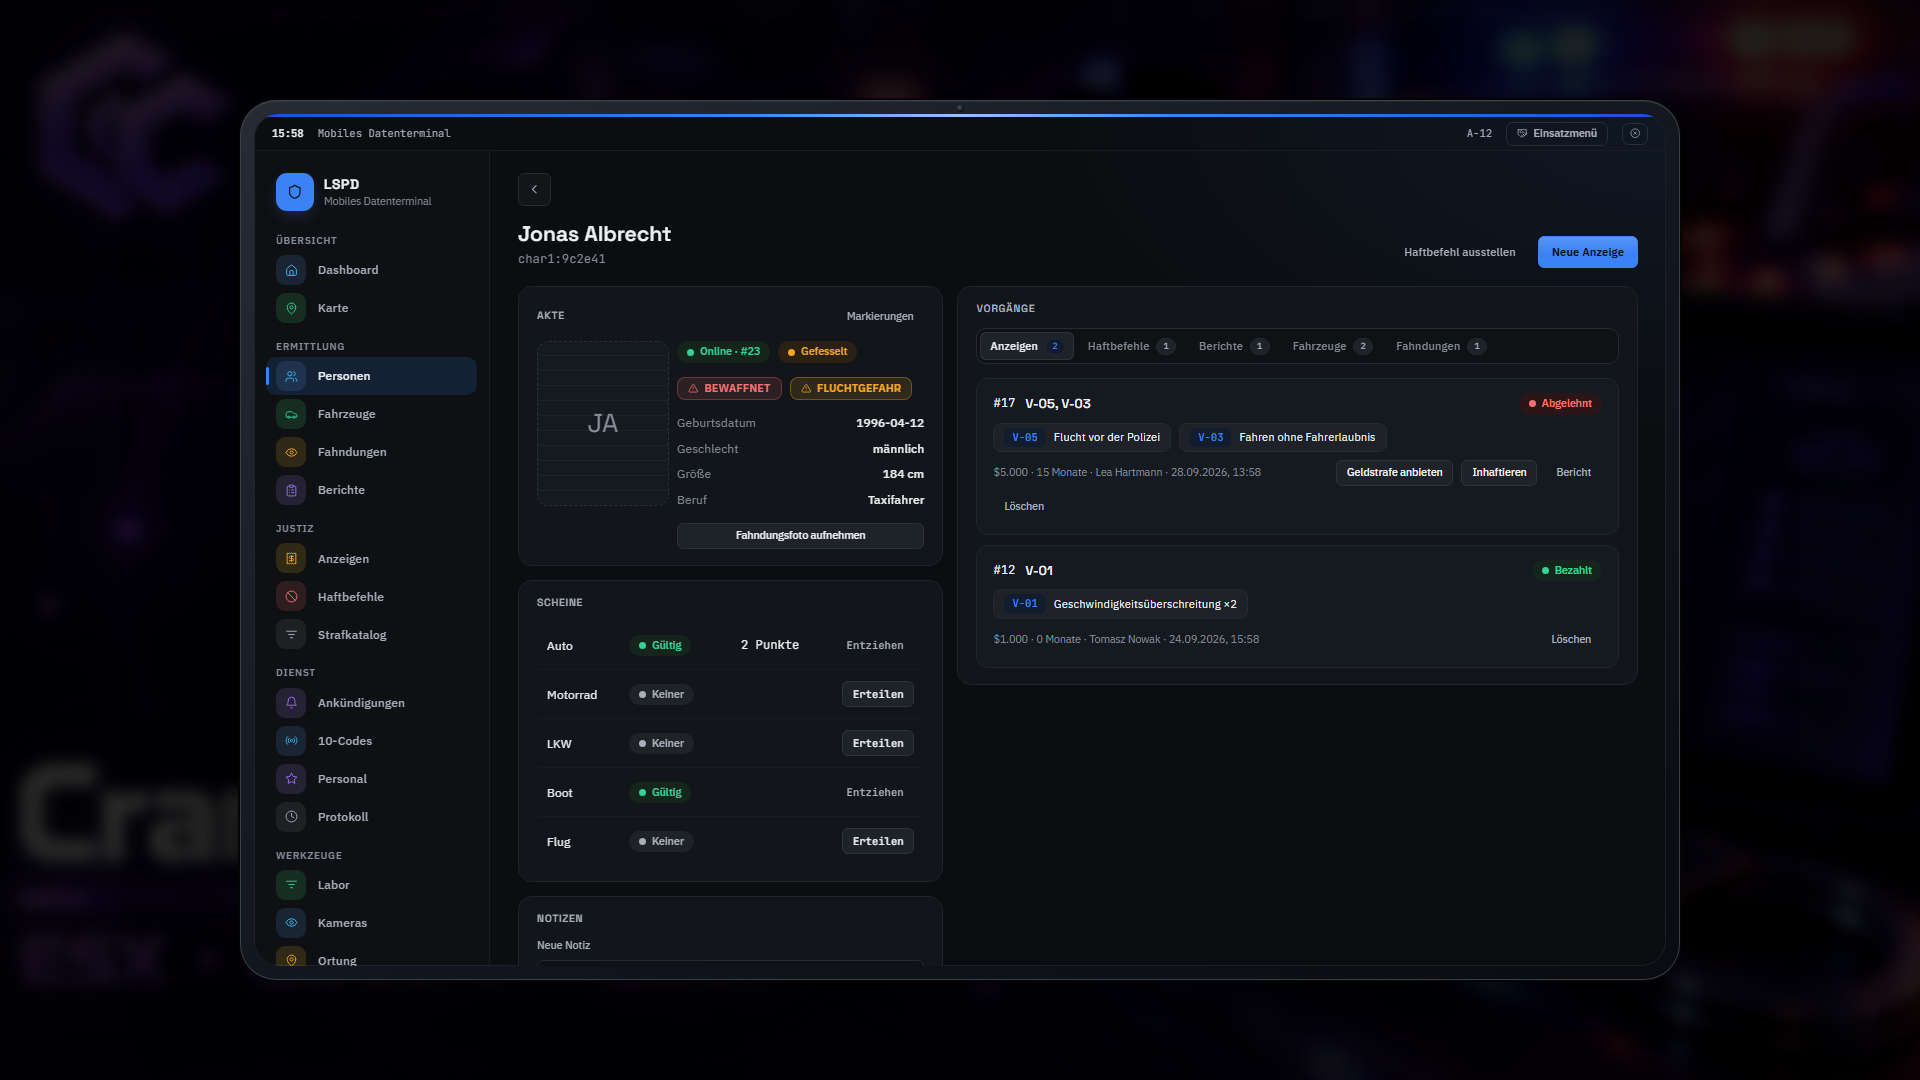Screen dimensions: 1920x1080
Task: Click Löschen on case #17
Action: pos(1024,506)
